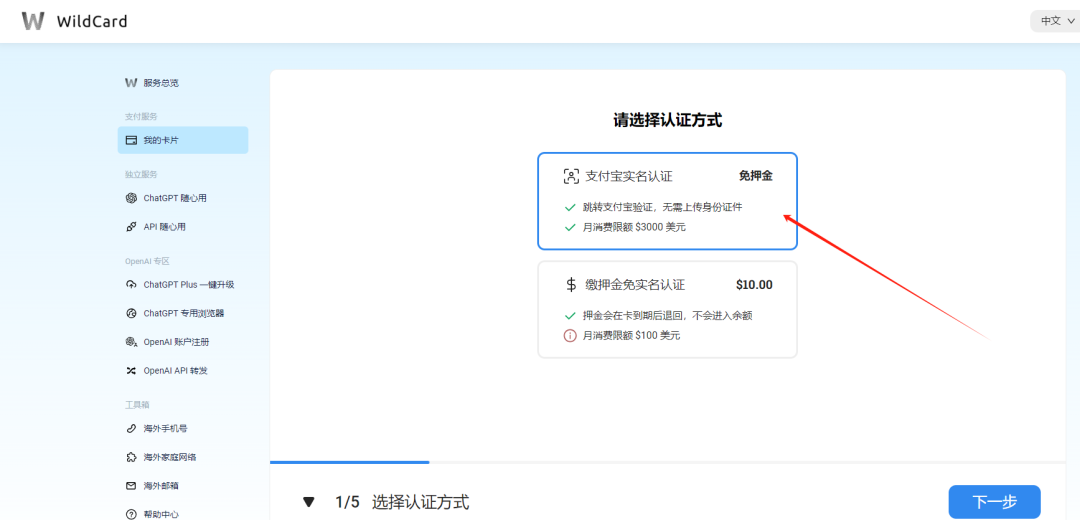
Task: Click the card icon next to 我的卡片
Action: click(x=131, y=140)
